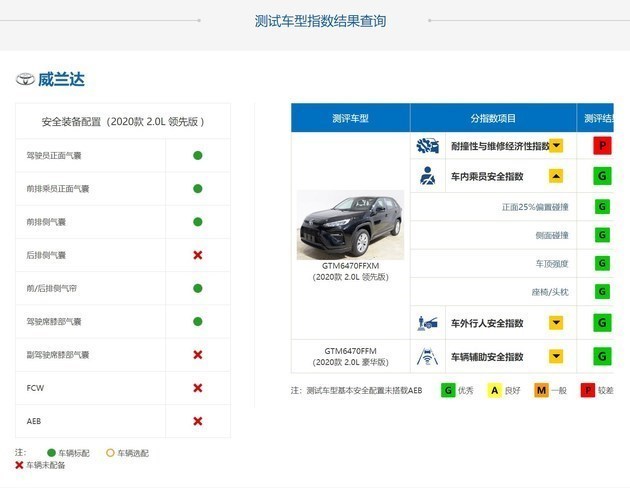This screenshot has width=630, height=488.
Task: Click orange M 一般 legend swatch
Action: tap(541, 390)
